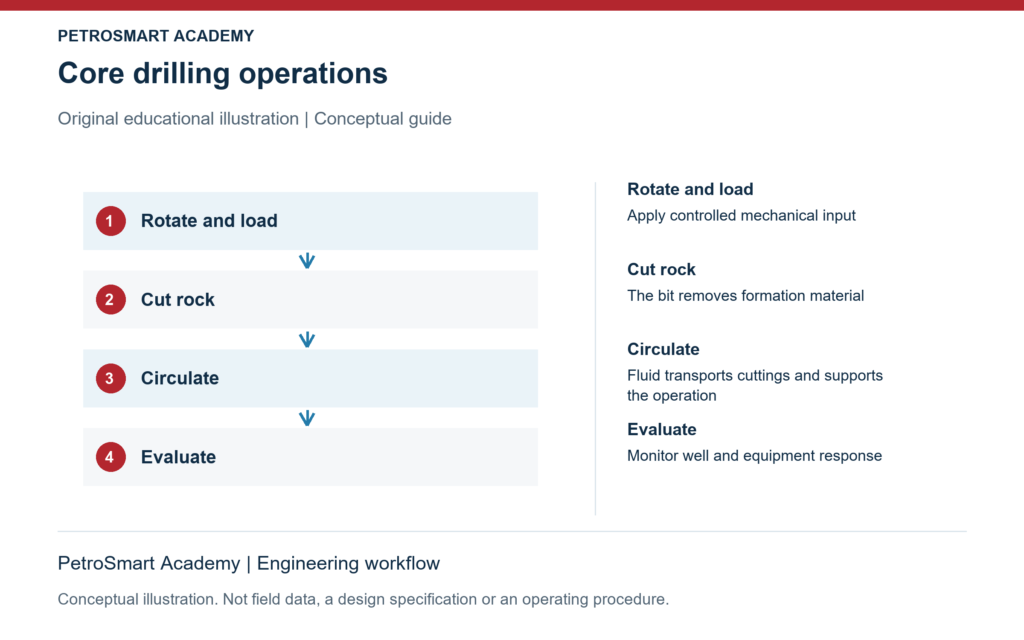Click the 'Core drilling operations' title
This screenshot has height=640, width=1024.
[x=223, y=73]
